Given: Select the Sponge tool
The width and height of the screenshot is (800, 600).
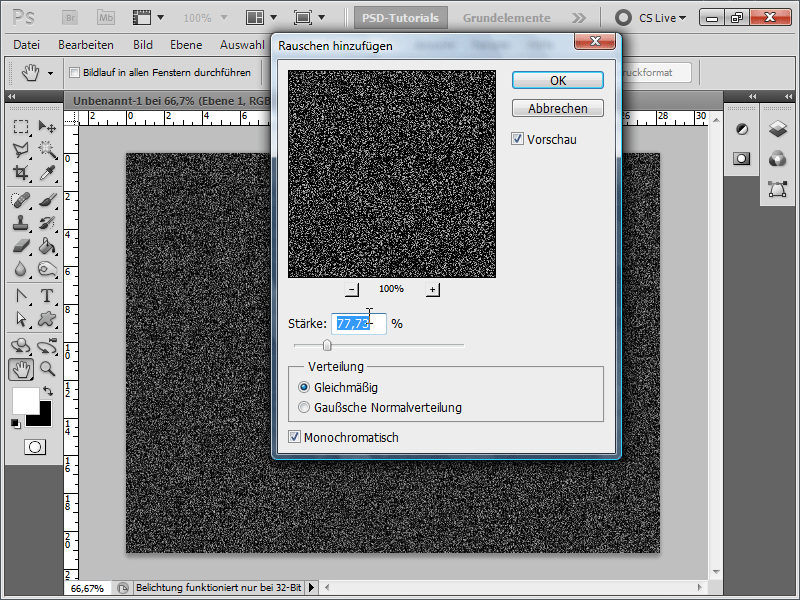Looking at the screenshot, I should [x=47, y=269].
